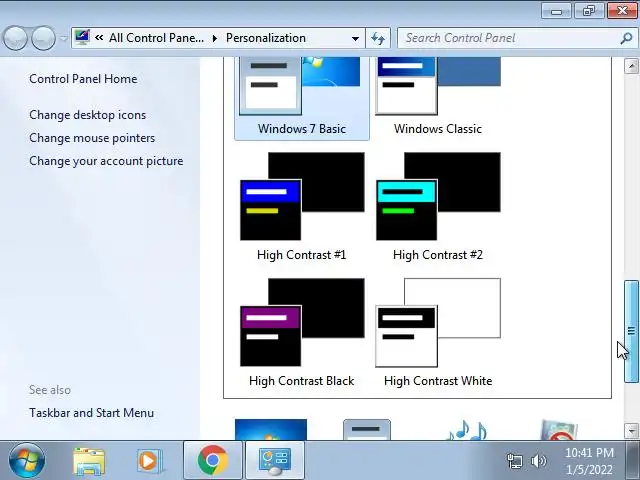Click the double chevron in address bar
Viewport: 640px width, 480px height.
pyautogui.click(x=99, y=38)
